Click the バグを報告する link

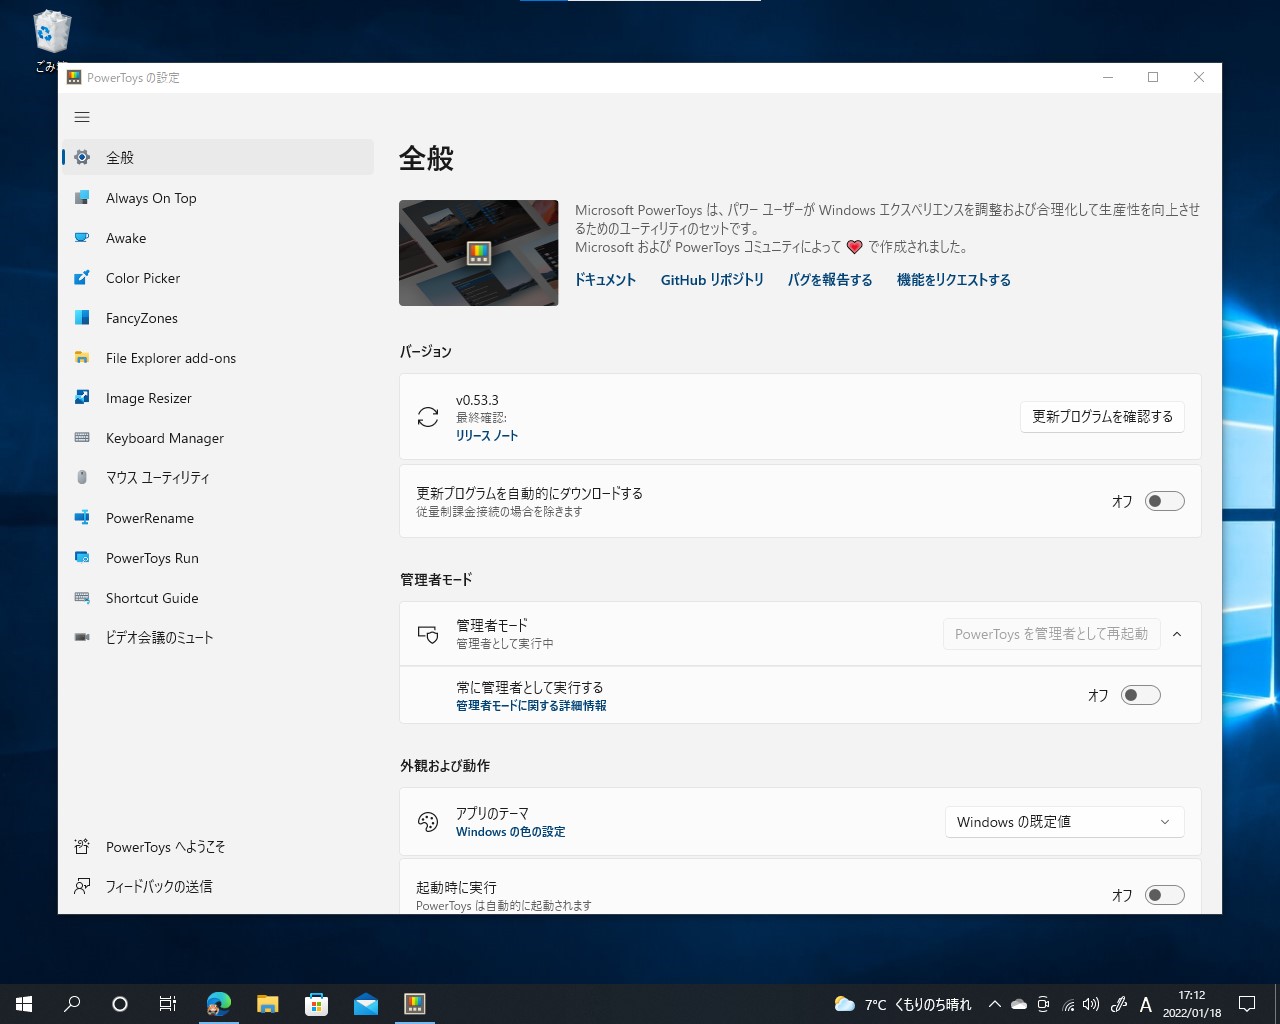coord(830,280)
